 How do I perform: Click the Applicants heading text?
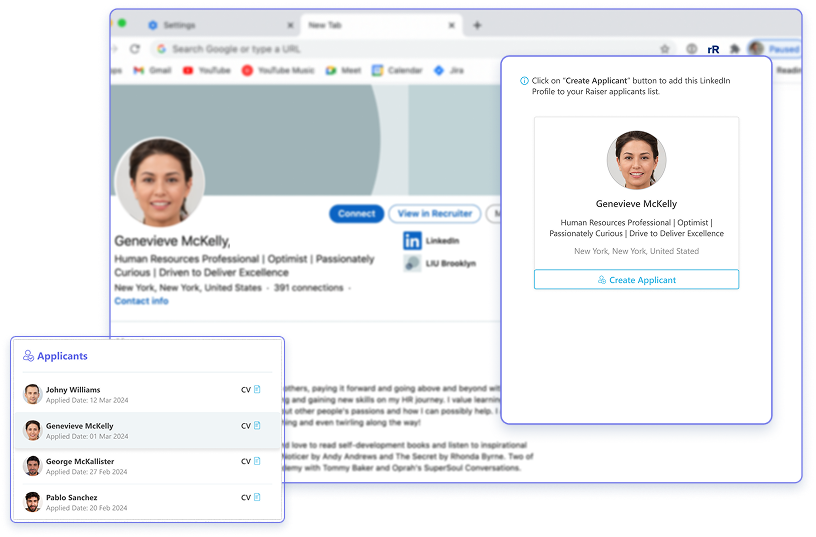pos(62,356)
